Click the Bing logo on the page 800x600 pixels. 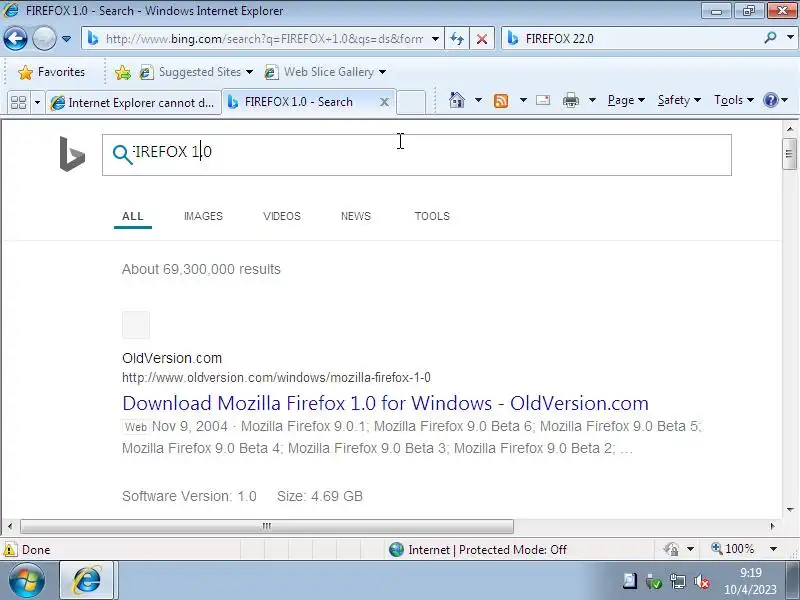(x=72, y=154)
